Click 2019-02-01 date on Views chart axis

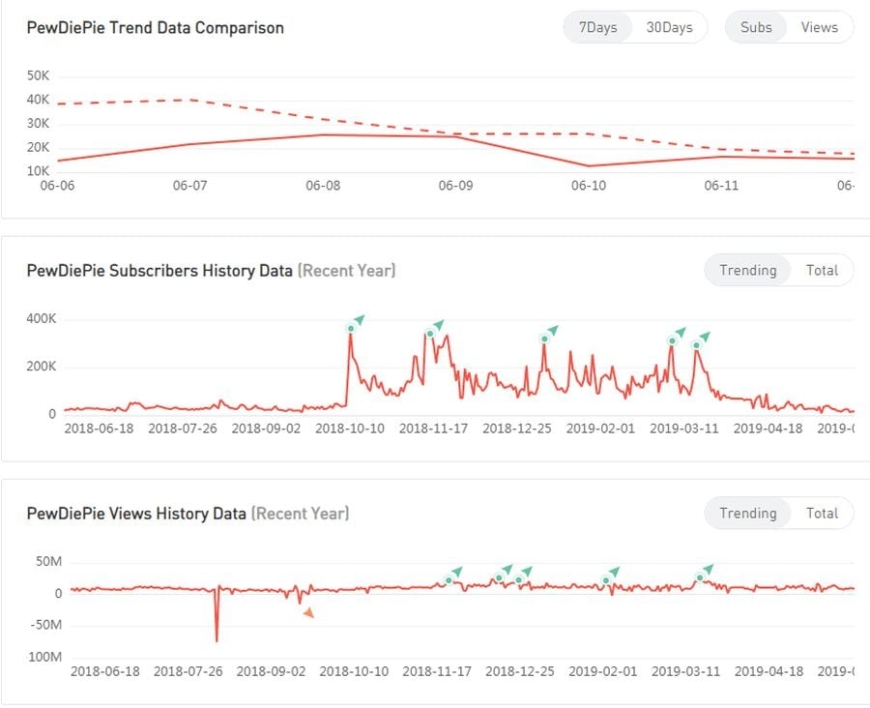point(603,671)
